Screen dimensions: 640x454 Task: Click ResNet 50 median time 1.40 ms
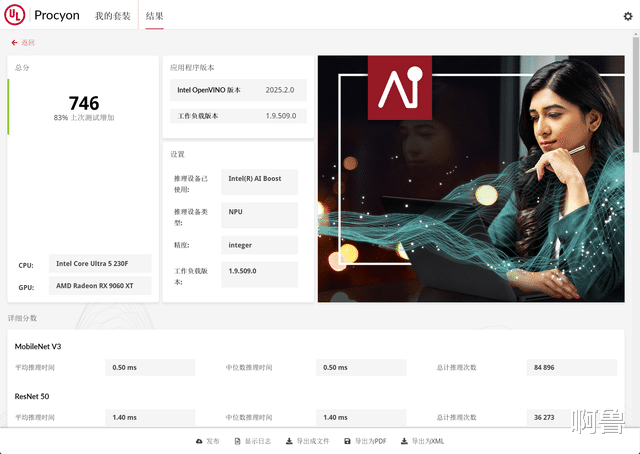click(361, 417)
